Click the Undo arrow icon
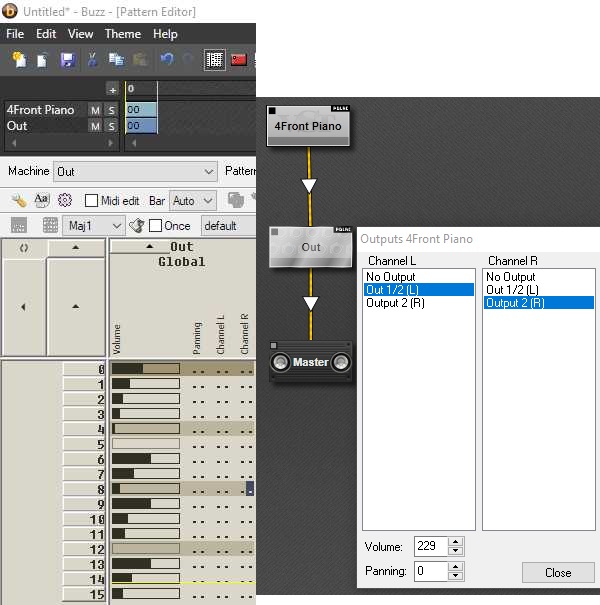Viewport: 600px width, 605px height. 166,60
